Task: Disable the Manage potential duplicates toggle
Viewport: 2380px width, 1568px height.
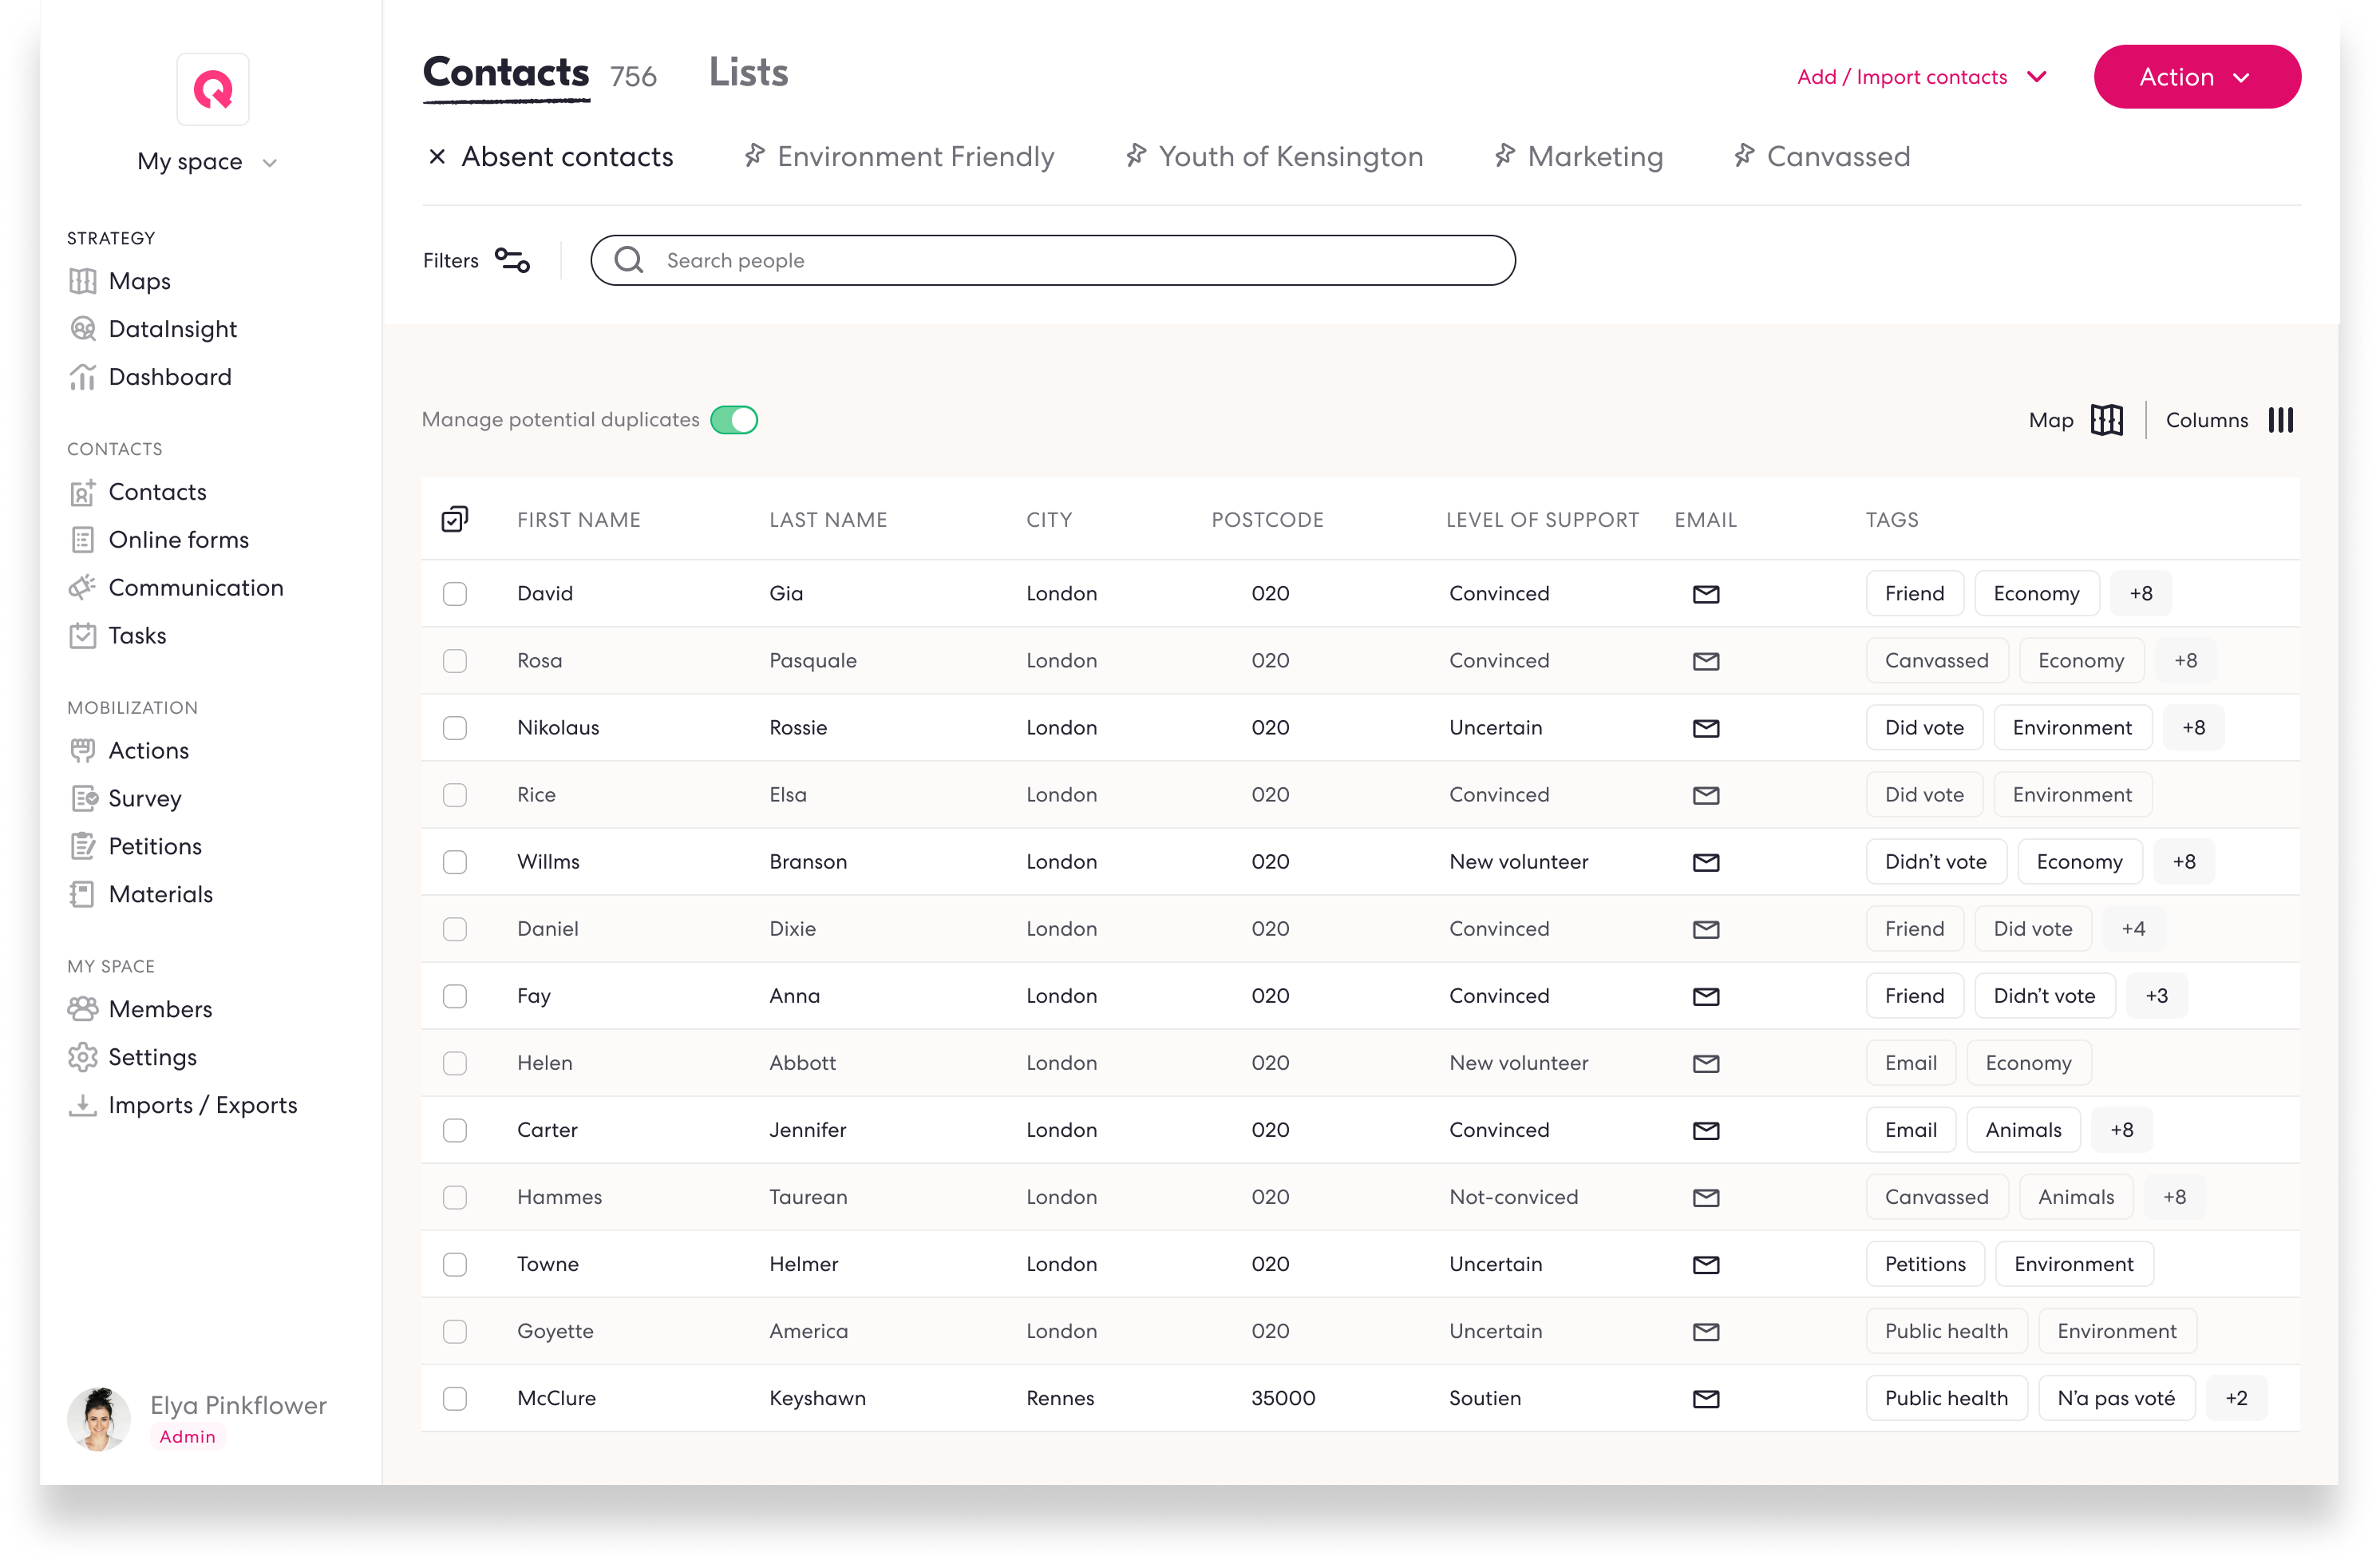Action: pyautogui.click(x=735, y=420)
